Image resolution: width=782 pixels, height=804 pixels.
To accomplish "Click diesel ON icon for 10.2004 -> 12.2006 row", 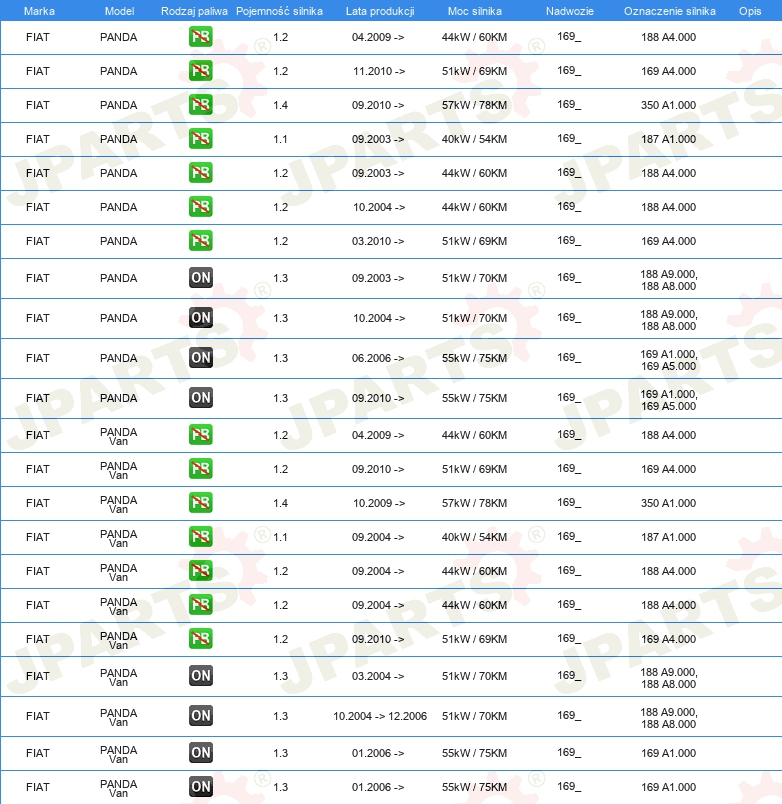I will (x=200, y=715).
